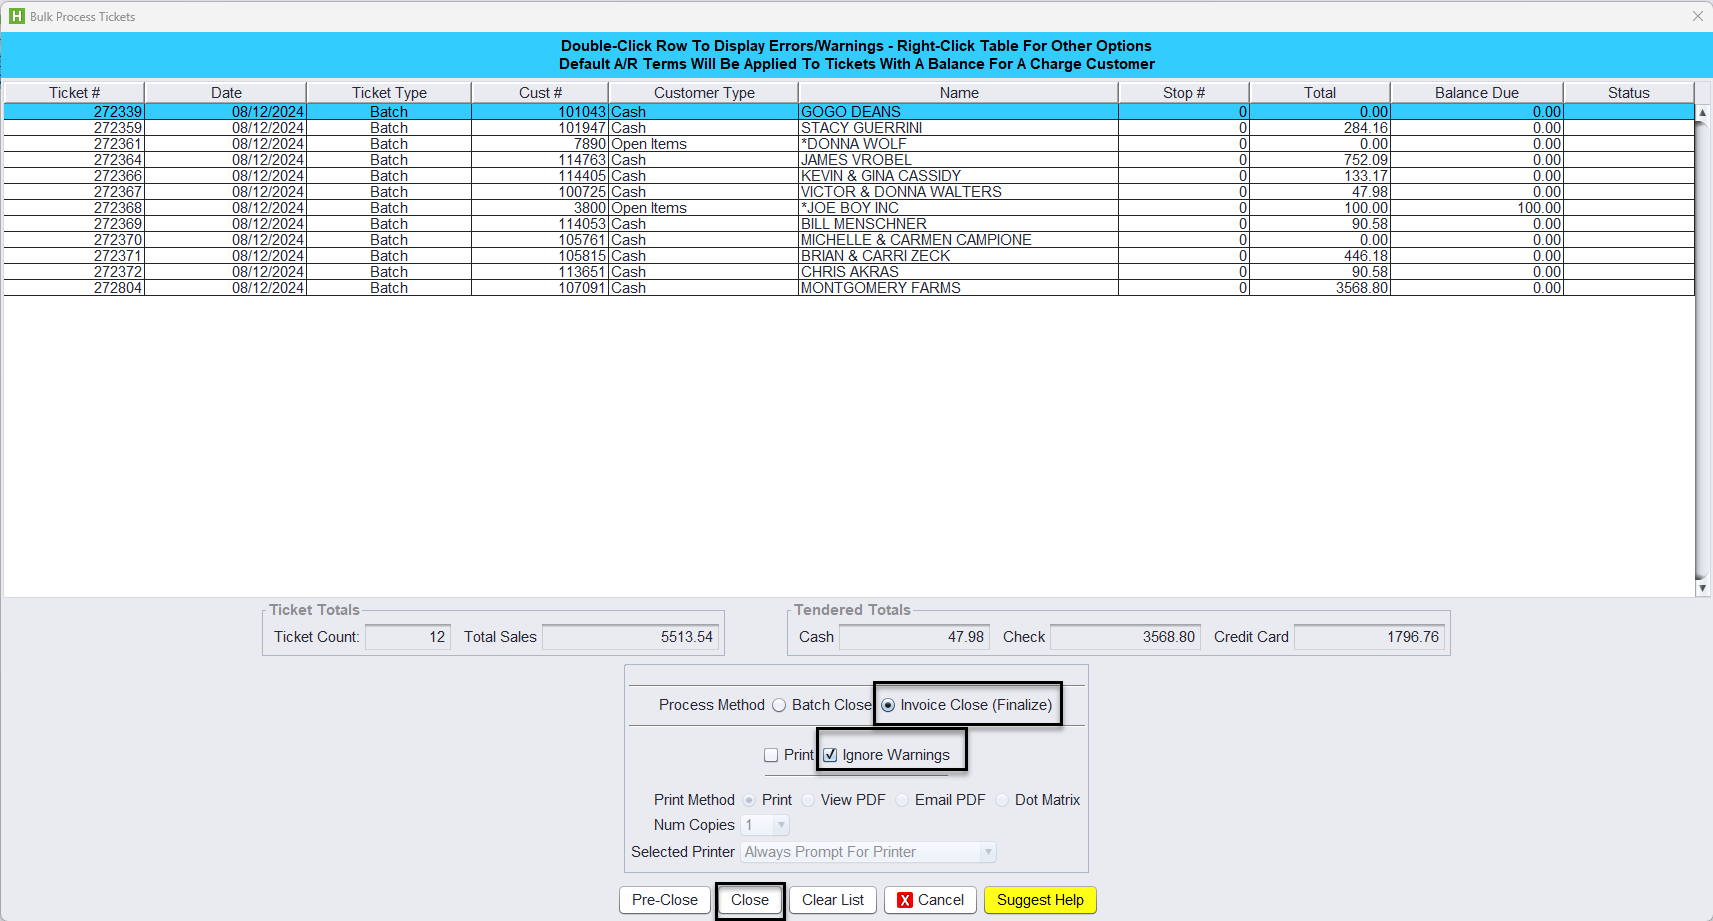Sort by the Ticket # column header
Image resolution: width=1713 pixels, height=921 pixels.
tap(75, 93)
